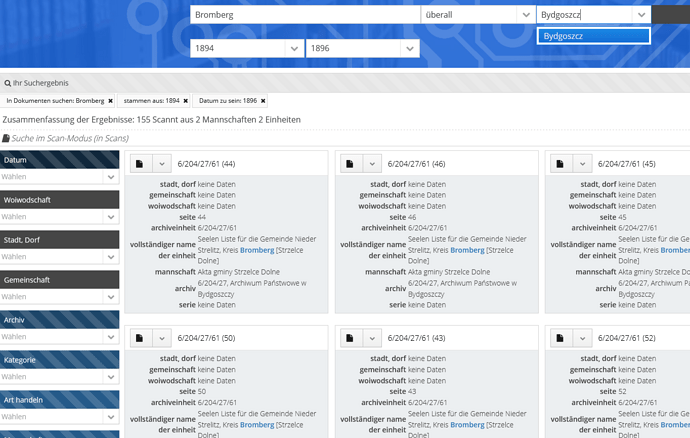
Task: Remove the 'stammen aus: 1894' filter
Action: [186, 101]
